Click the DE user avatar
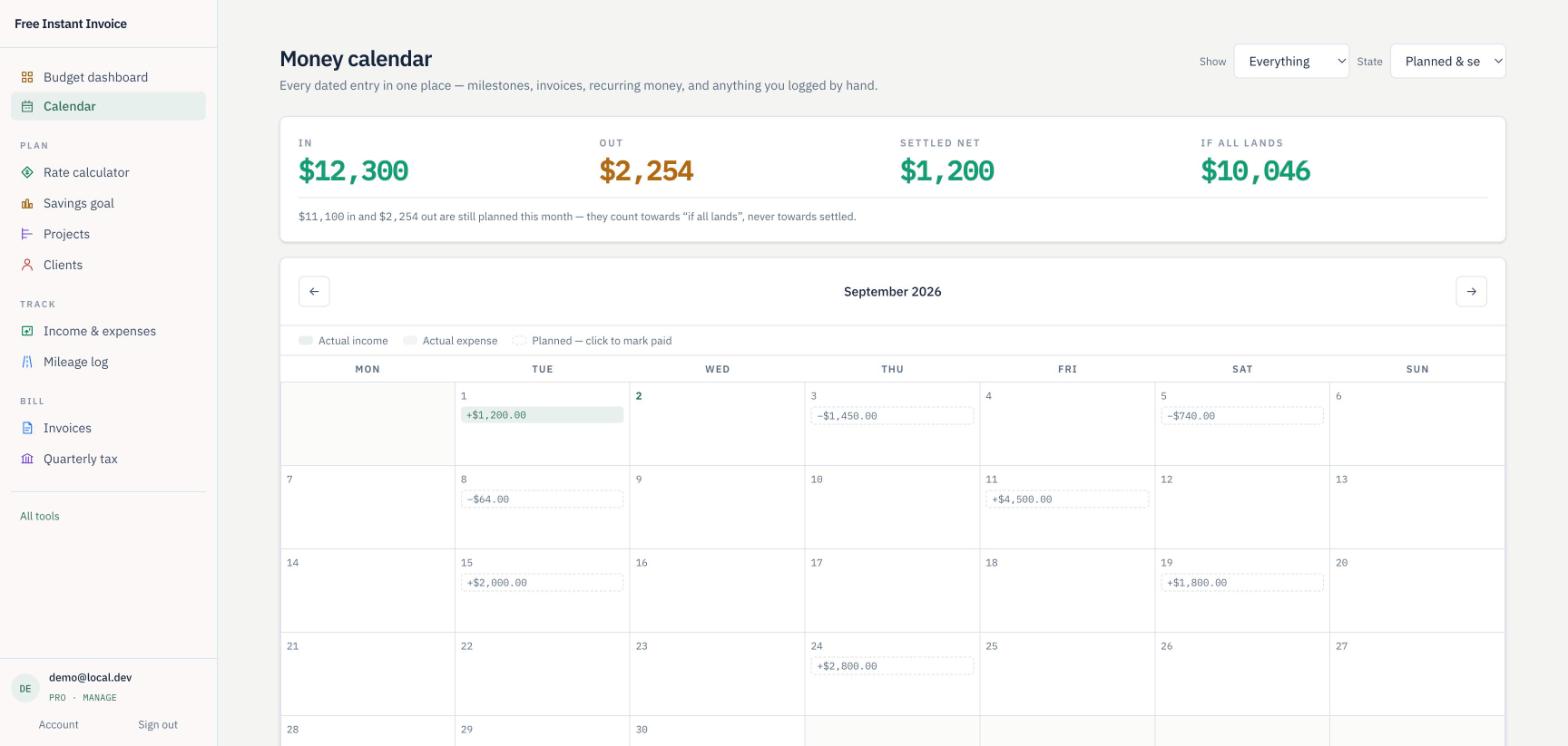1568x746 pixels. click(26, 688)
